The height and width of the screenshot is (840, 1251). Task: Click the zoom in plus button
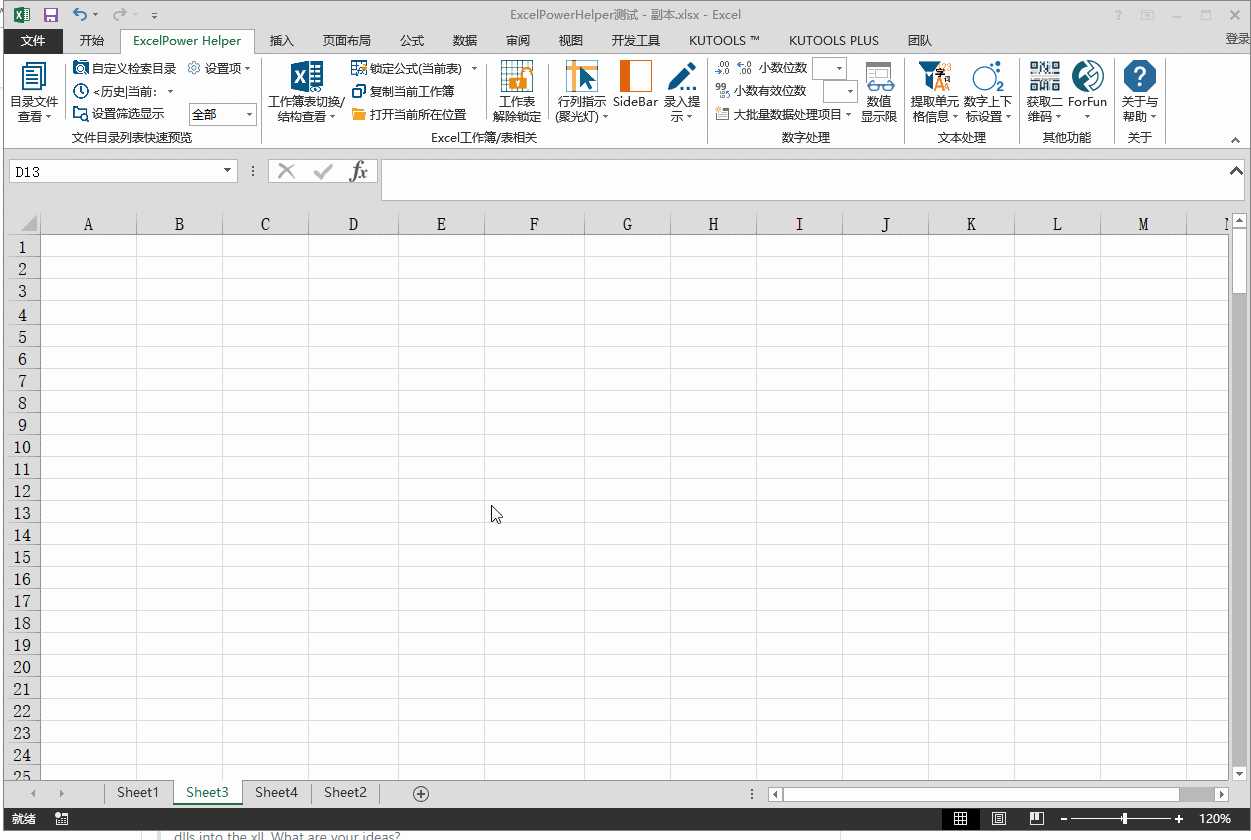click(1180, 819)
